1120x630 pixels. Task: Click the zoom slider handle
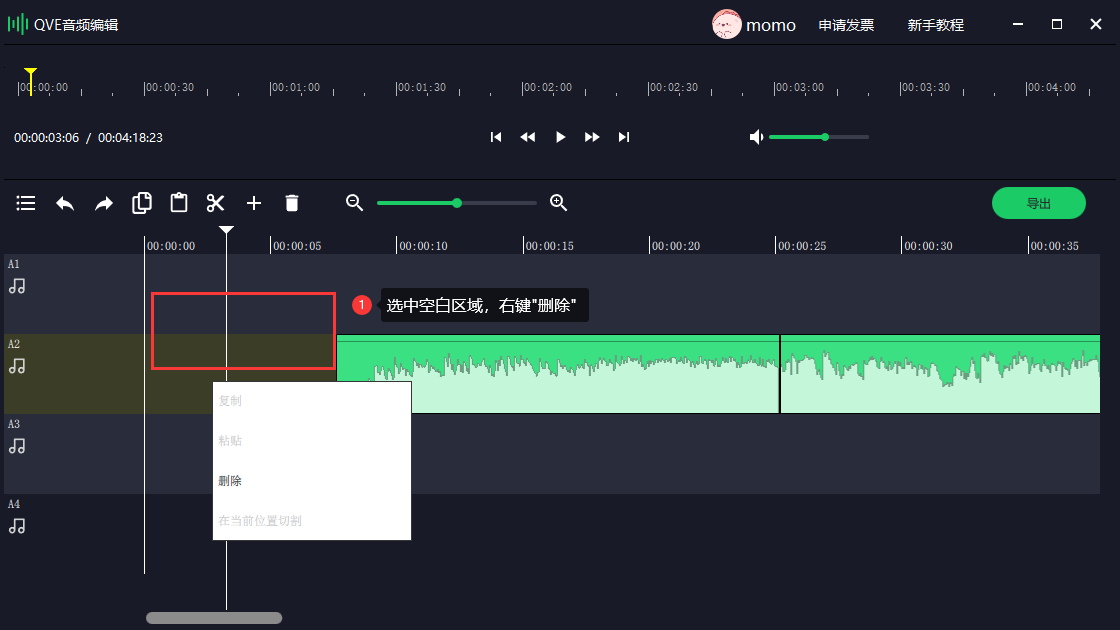coord(457,203)
